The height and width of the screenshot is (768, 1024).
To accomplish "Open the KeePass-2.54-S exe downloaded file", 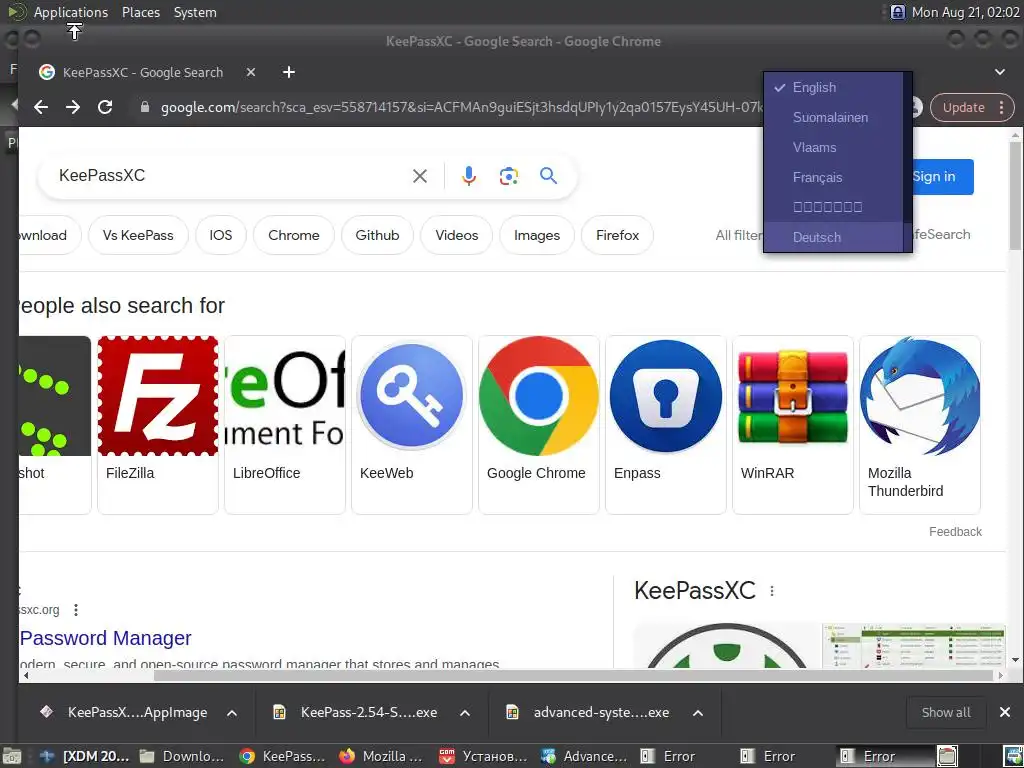I will point(357,712).
